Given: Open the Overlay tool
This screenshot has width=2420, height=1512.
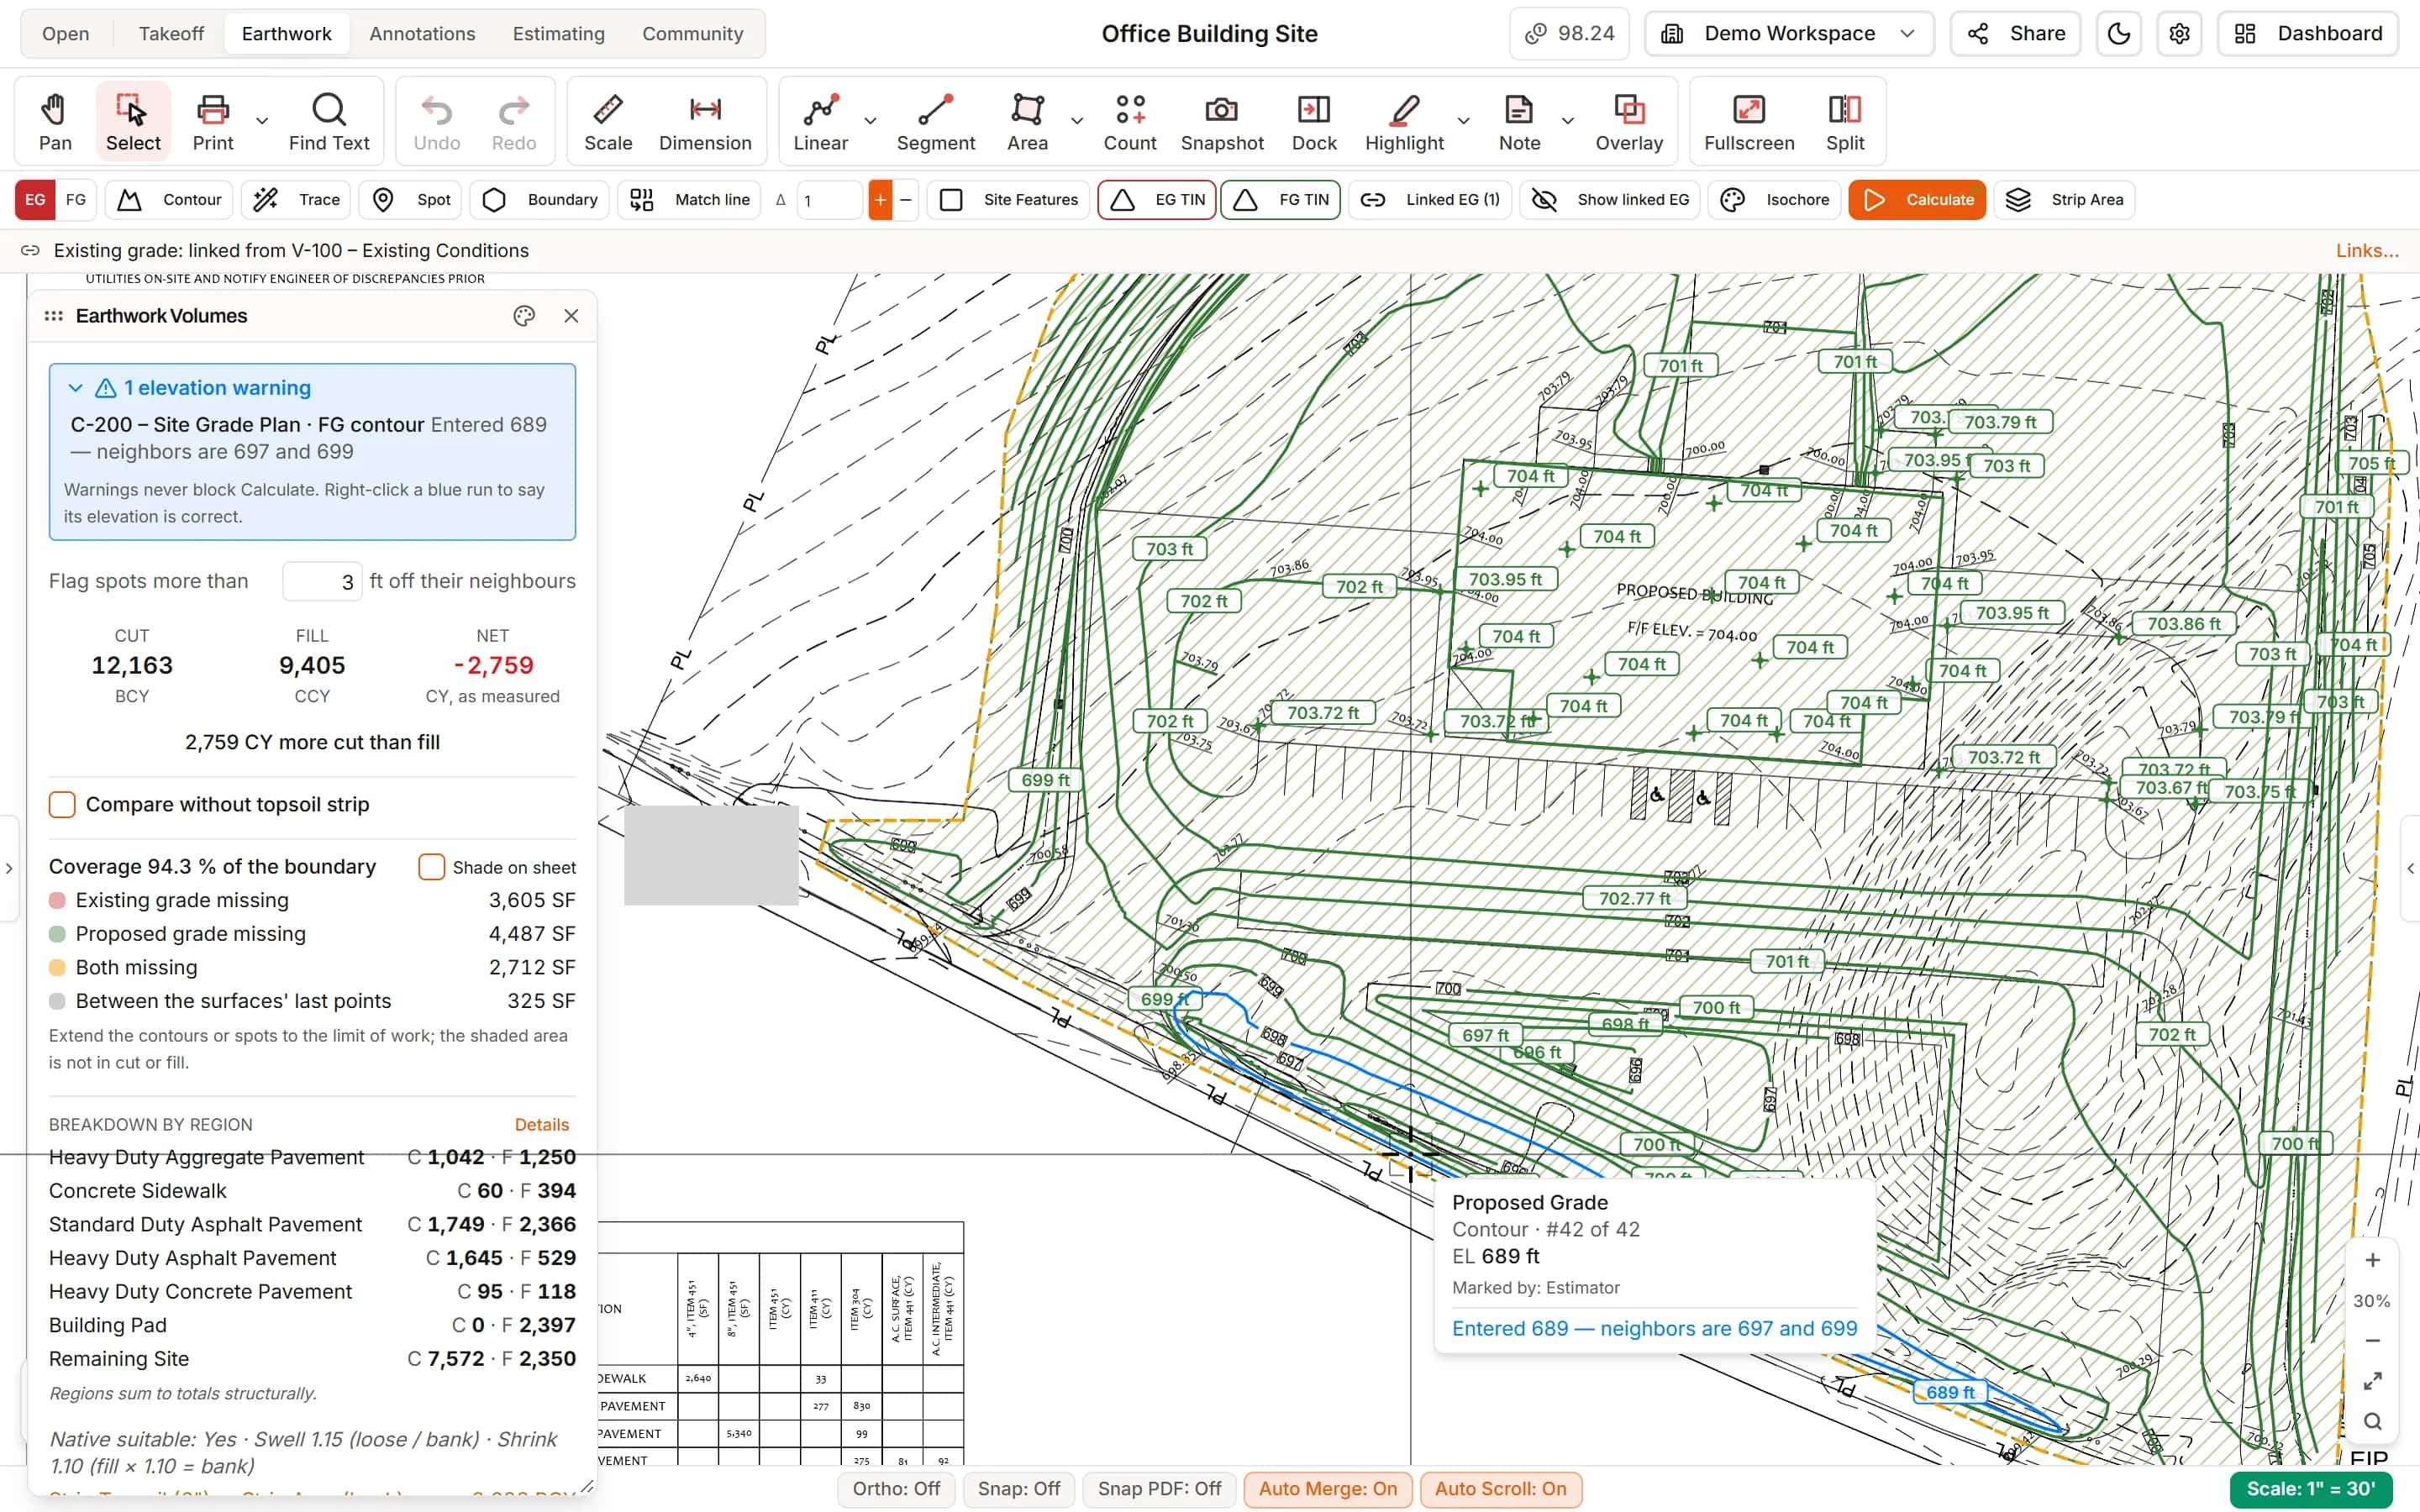Looking at the screenshot, I should pyautogui.click(x=1629, y=121).
